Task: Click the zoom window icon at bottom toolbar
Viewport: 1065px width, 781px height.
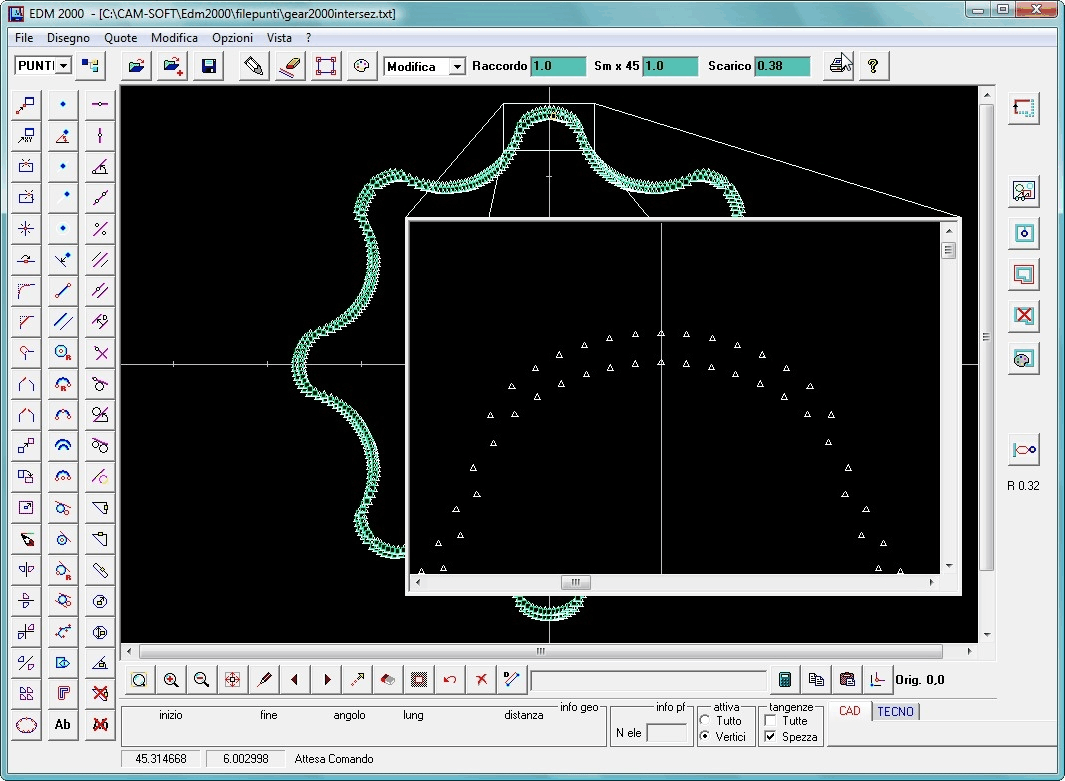Action: (139, 679)
